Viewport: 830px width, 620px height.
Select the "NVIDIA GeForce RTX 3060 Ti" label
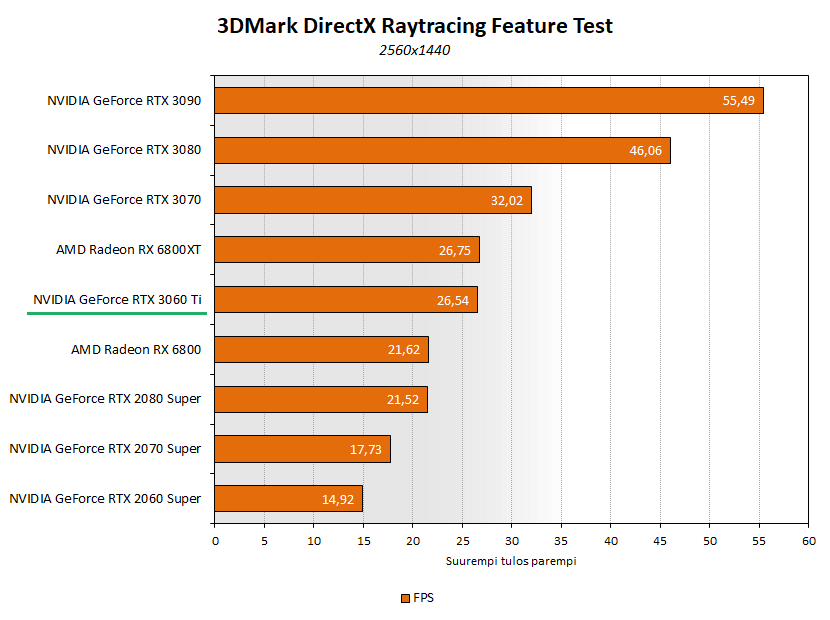[x=118, y=300]
